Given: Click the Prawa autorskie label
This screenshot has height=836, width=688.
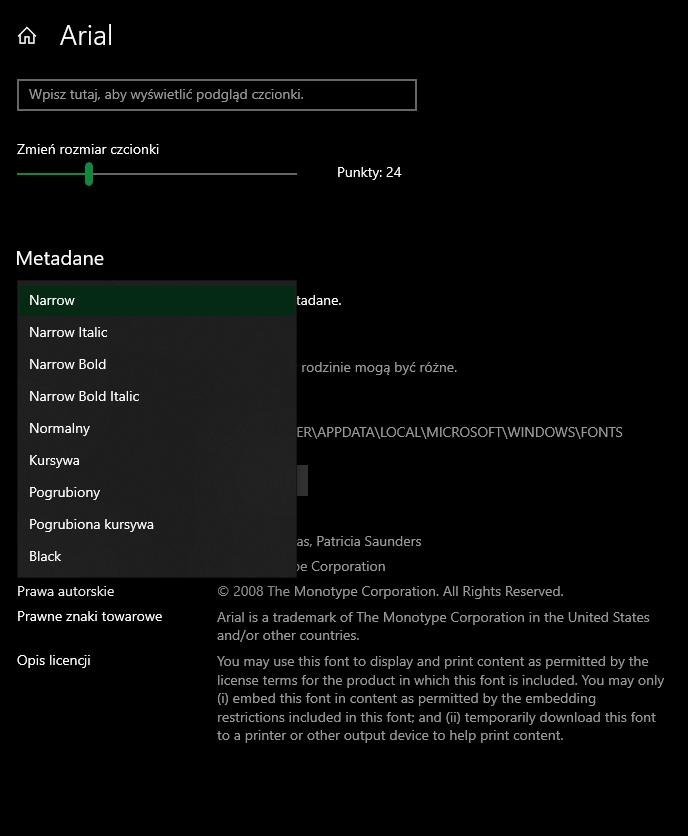Looking at the screenshot, I should tap(65, 591).
